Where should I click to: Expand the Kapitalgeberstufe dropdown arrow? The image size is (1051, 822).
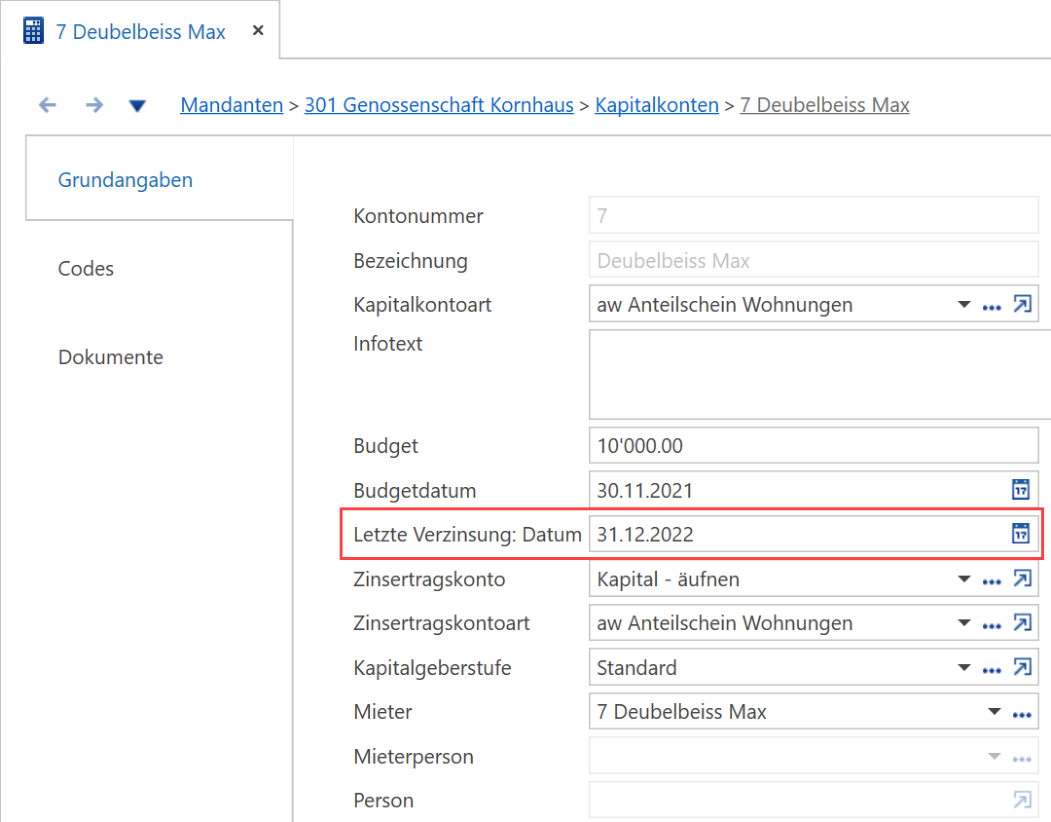pos(964,667)
